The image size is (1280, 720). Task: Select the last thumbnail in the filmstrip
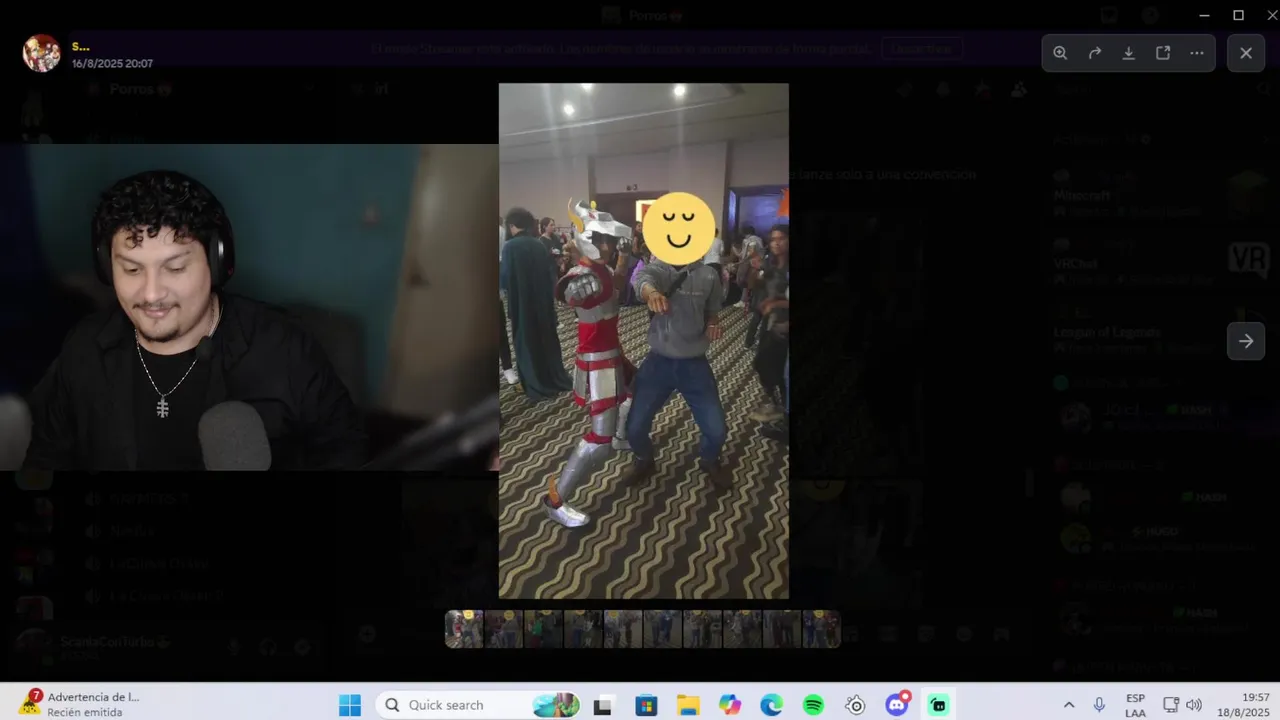tap(821, 629)
